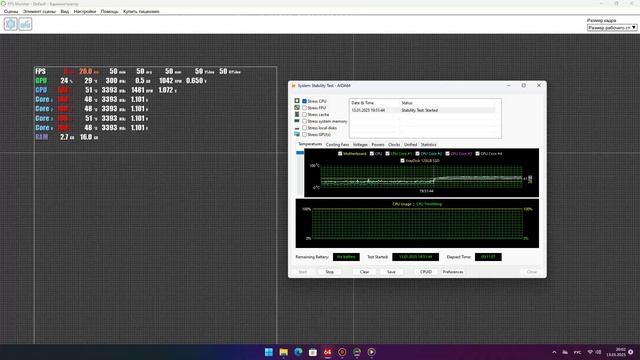Toggle CPU Core #4 graph checkbox
Image resolution: width=640 pixels, height=360 pixels.
[x=477, y=153]
